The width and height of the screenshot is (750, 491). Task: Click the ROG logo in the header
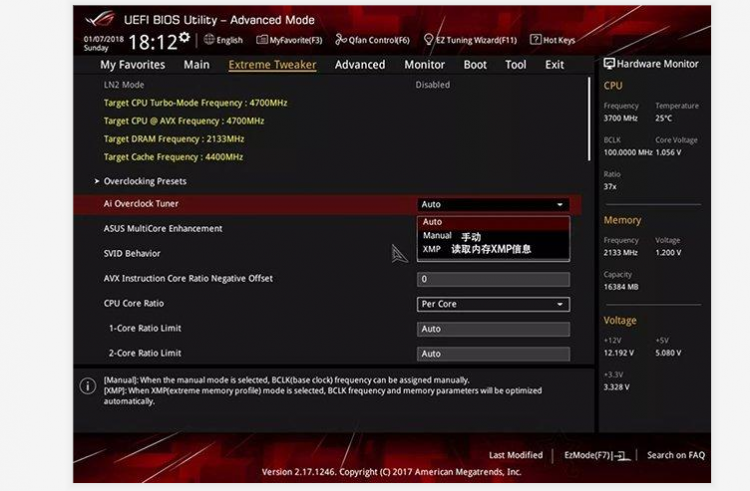(x=100, y=20)
